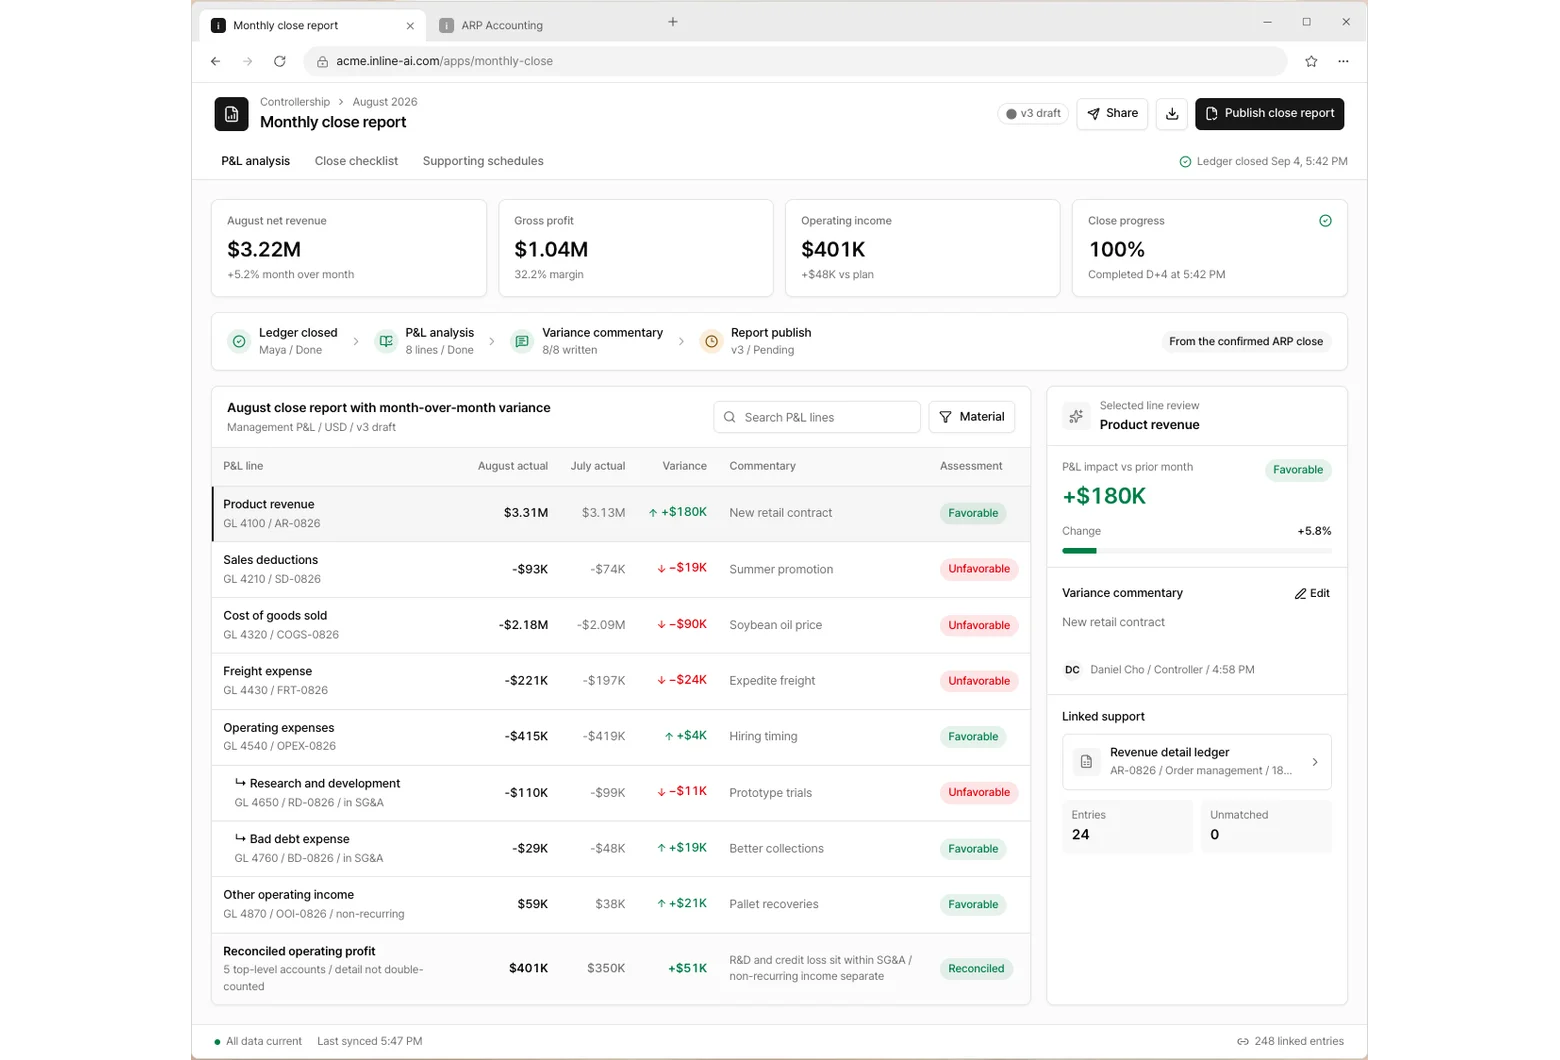Viewport: 1560px width, 1060px height.
Task: Toggle the Material filter
Action: click(x=971, y=417)
